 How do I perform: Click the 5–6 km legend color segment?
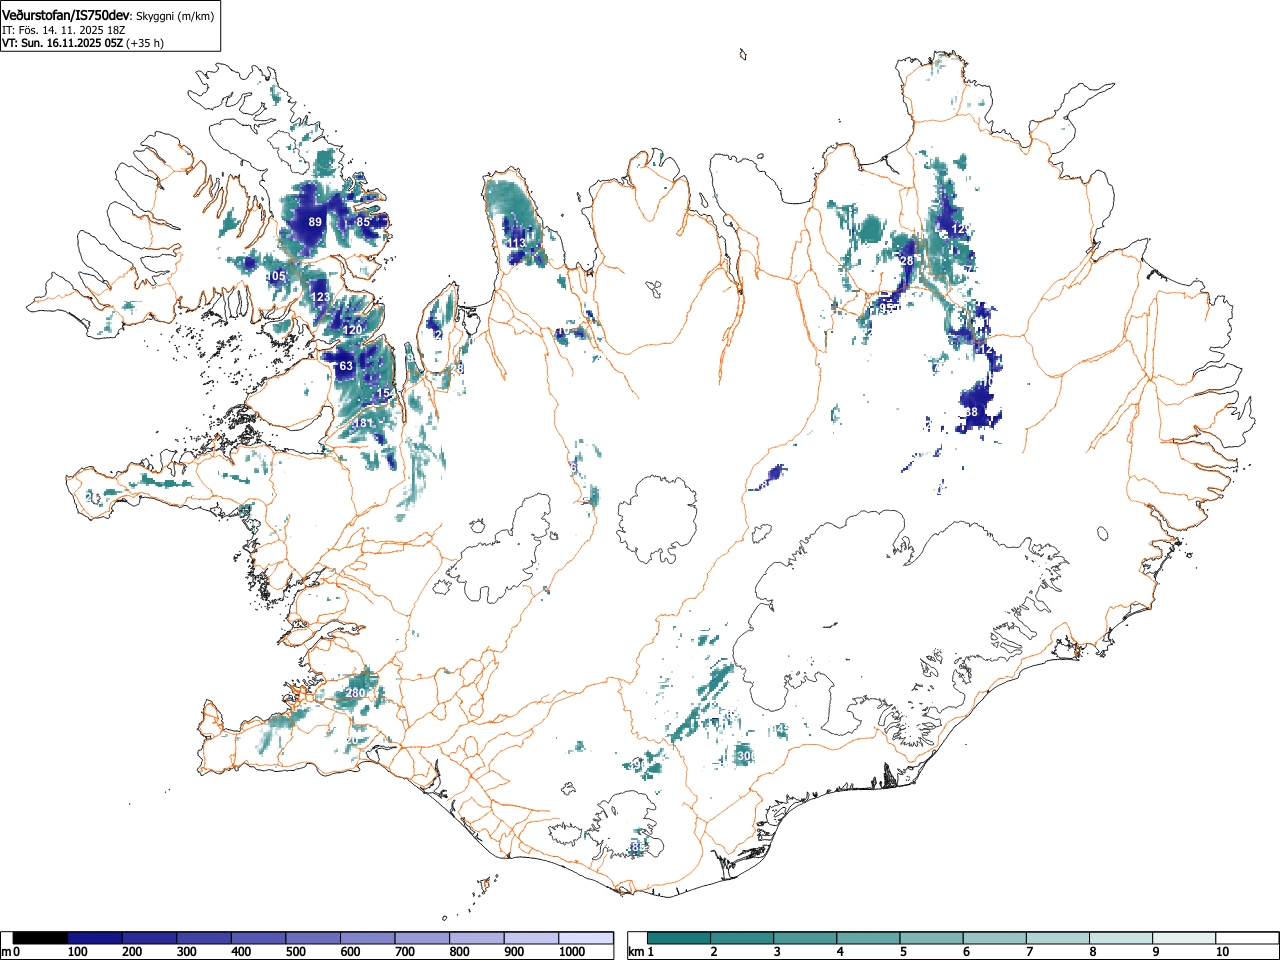(932, 938)
